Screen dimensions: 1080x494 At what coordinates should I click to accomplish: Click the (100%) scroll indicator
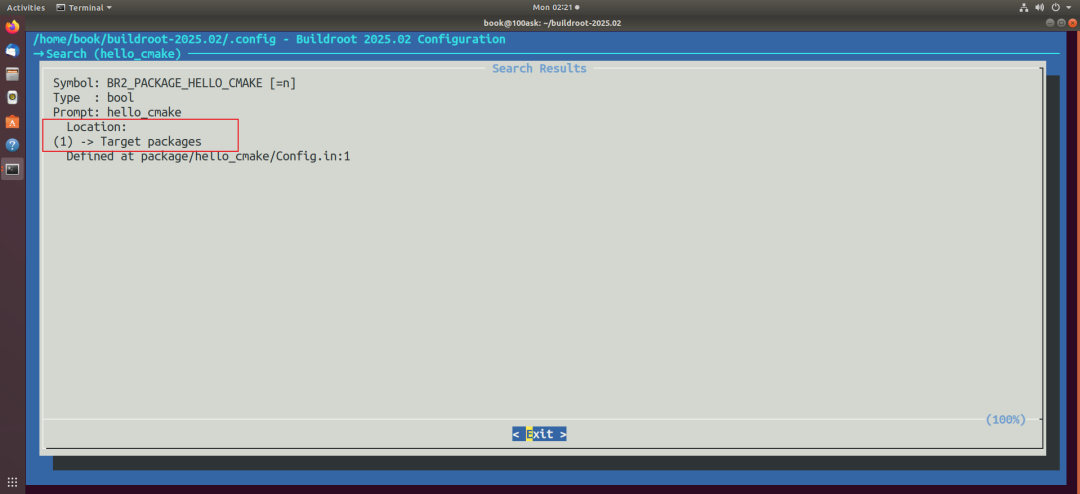click(1006, 419)
